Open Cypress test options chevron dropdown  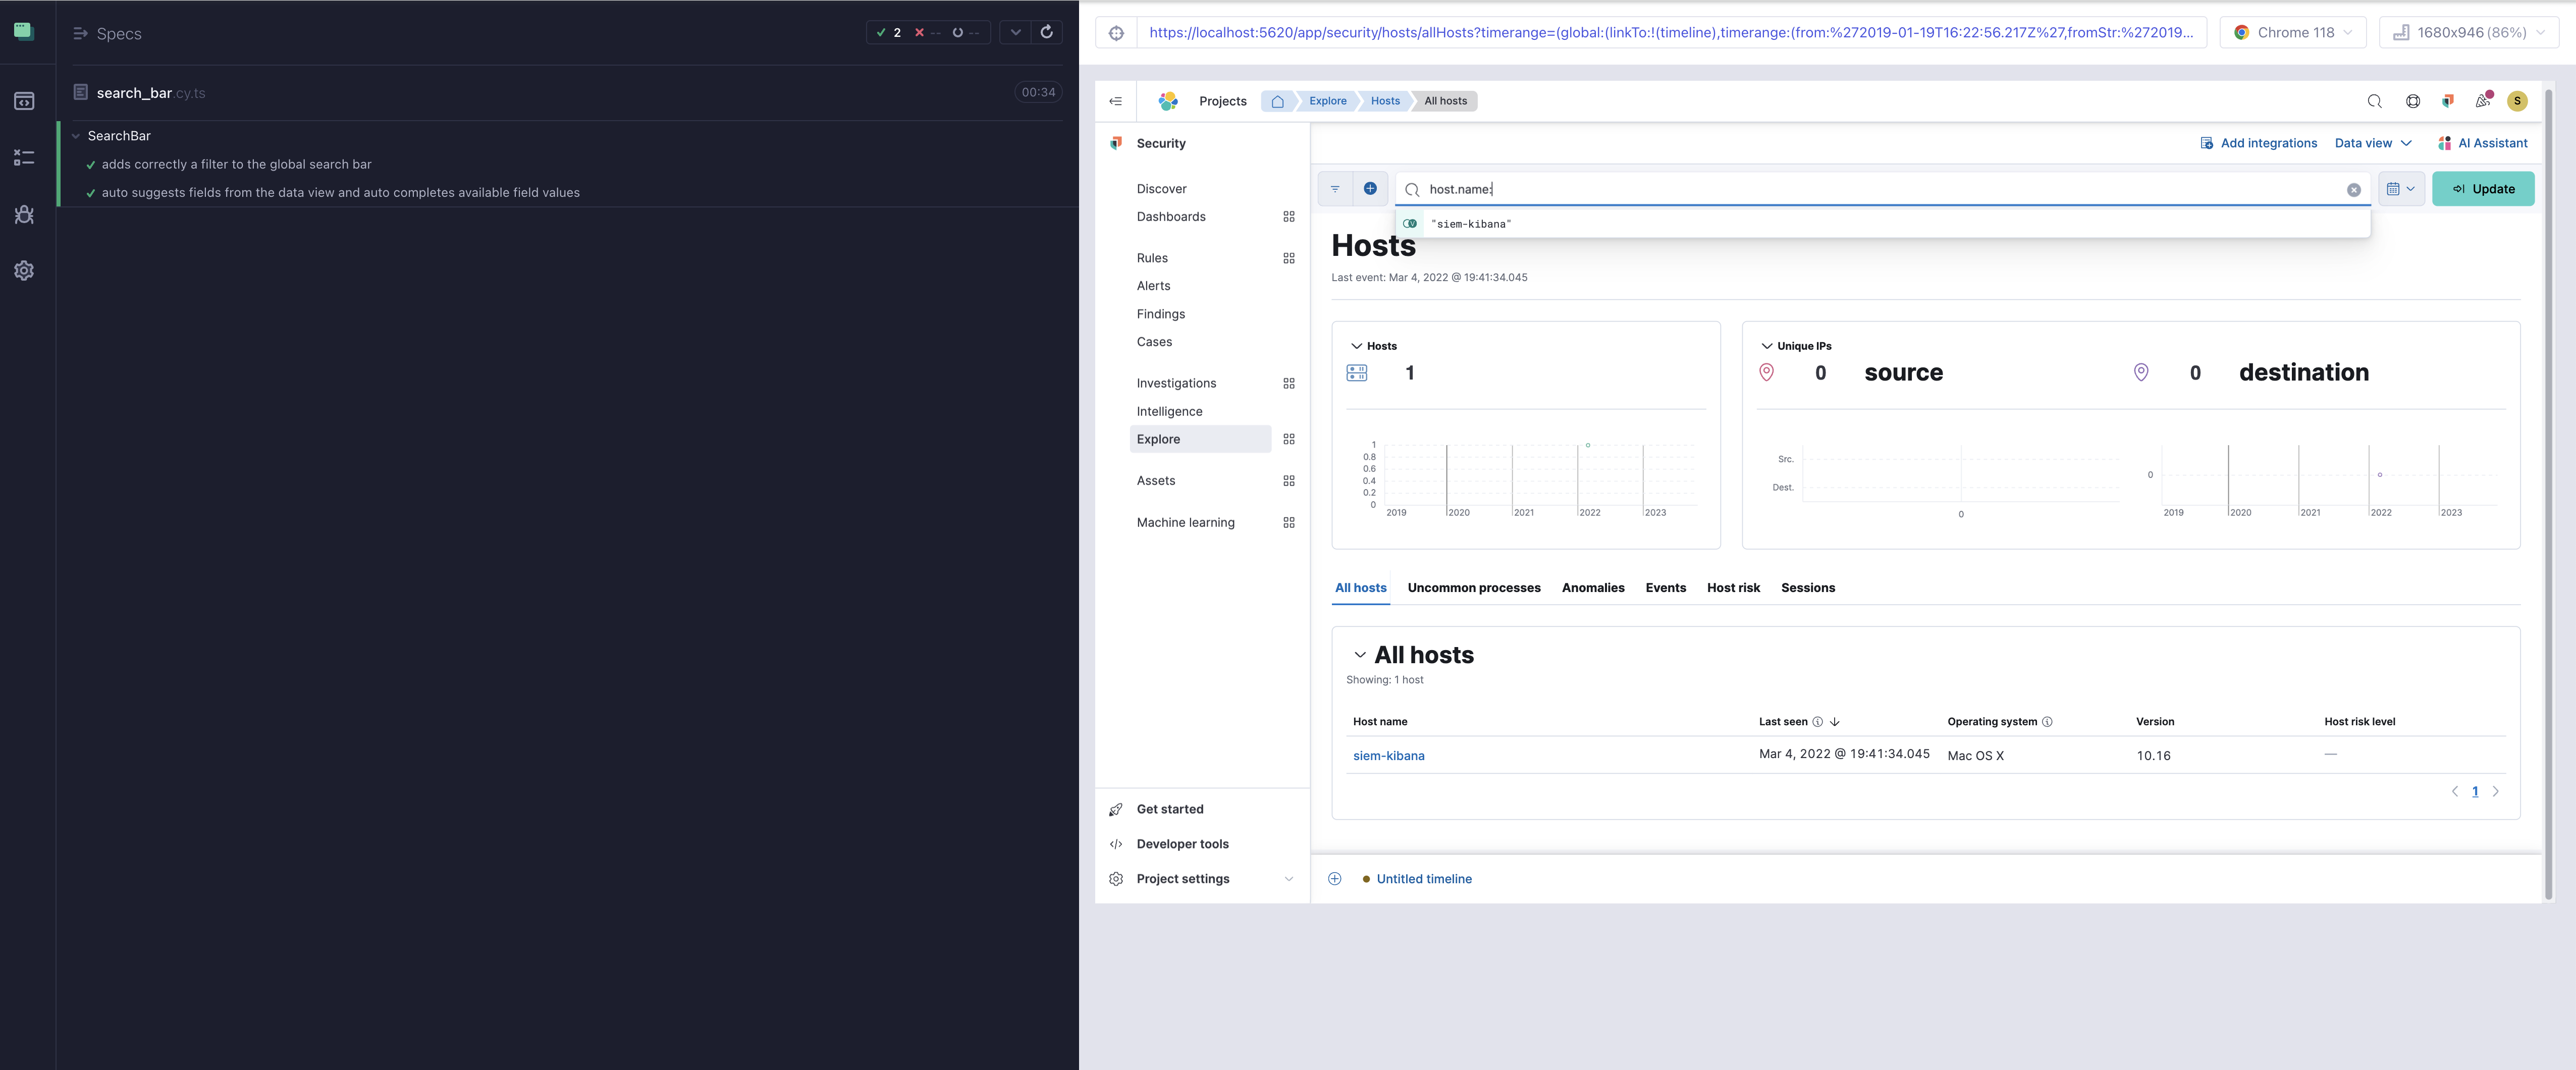pos(1015,32)
